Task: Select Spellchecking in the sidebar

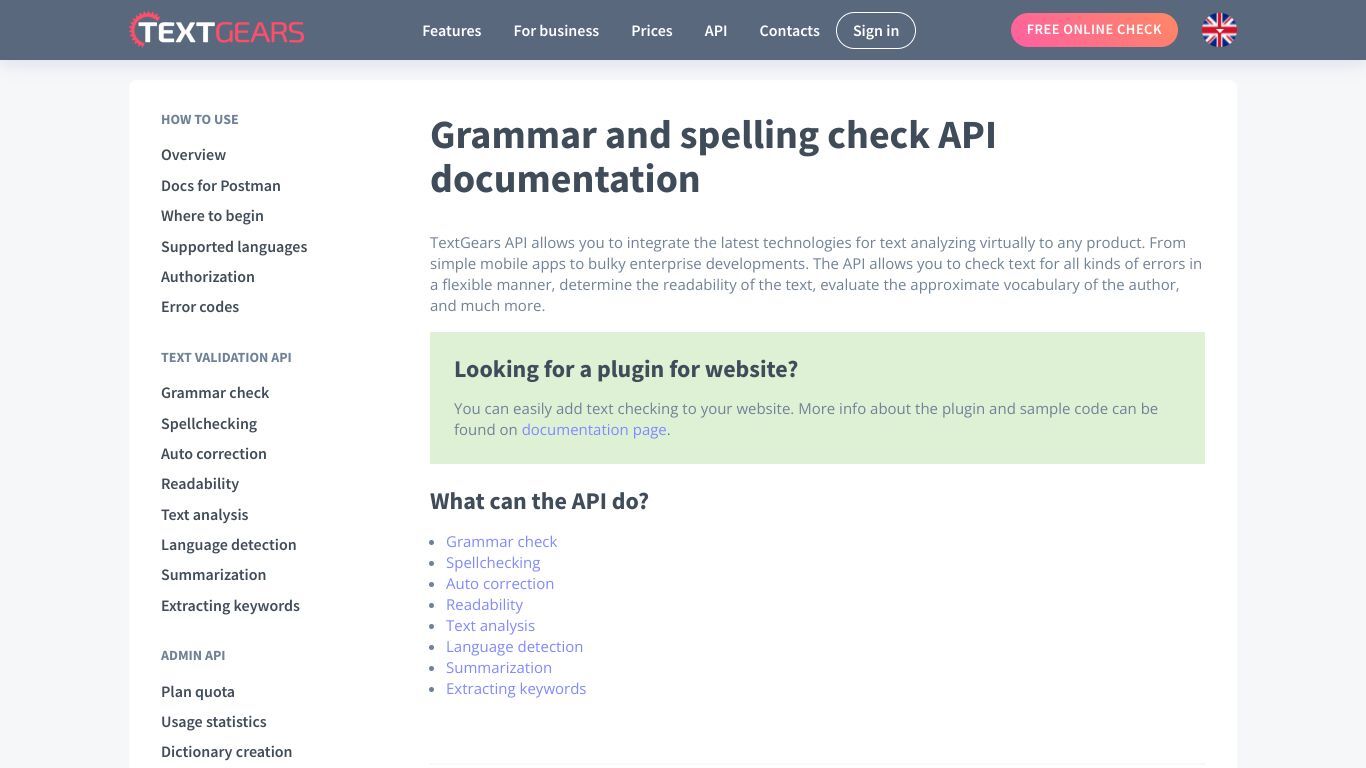Action: pos(209,424)
